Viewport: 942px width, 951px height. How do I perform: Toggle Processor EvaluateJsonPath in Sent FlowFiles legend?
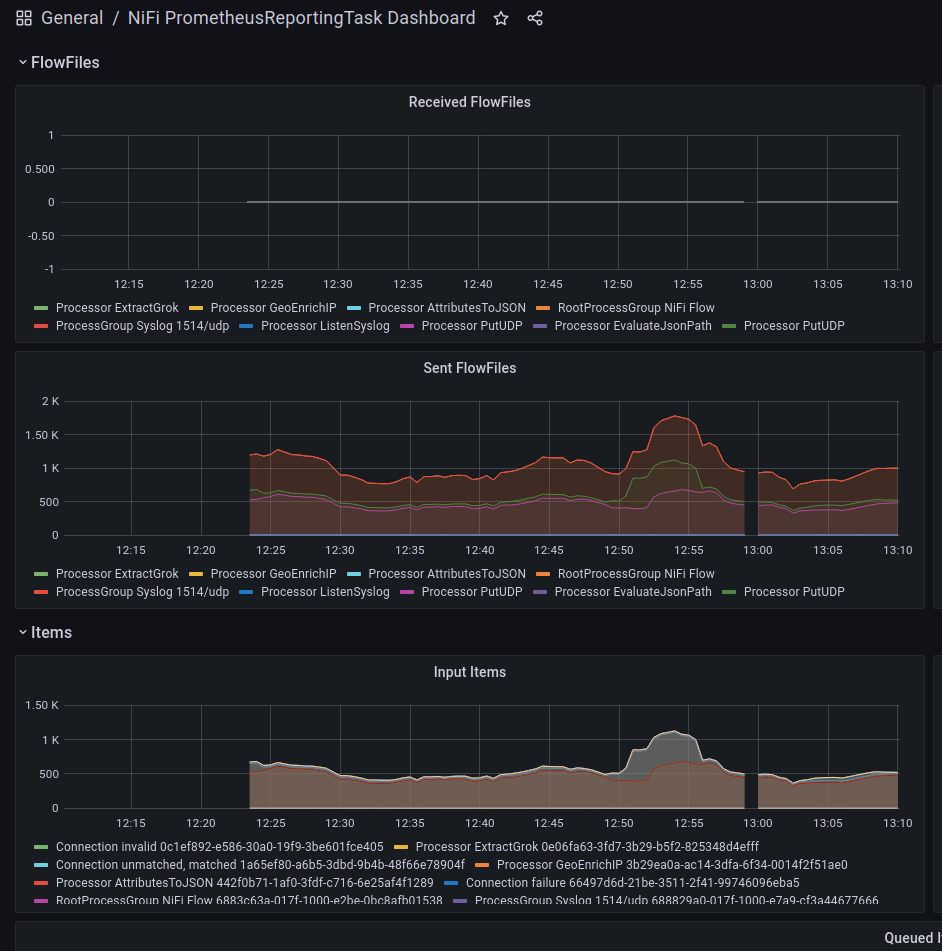coord(633,592)
